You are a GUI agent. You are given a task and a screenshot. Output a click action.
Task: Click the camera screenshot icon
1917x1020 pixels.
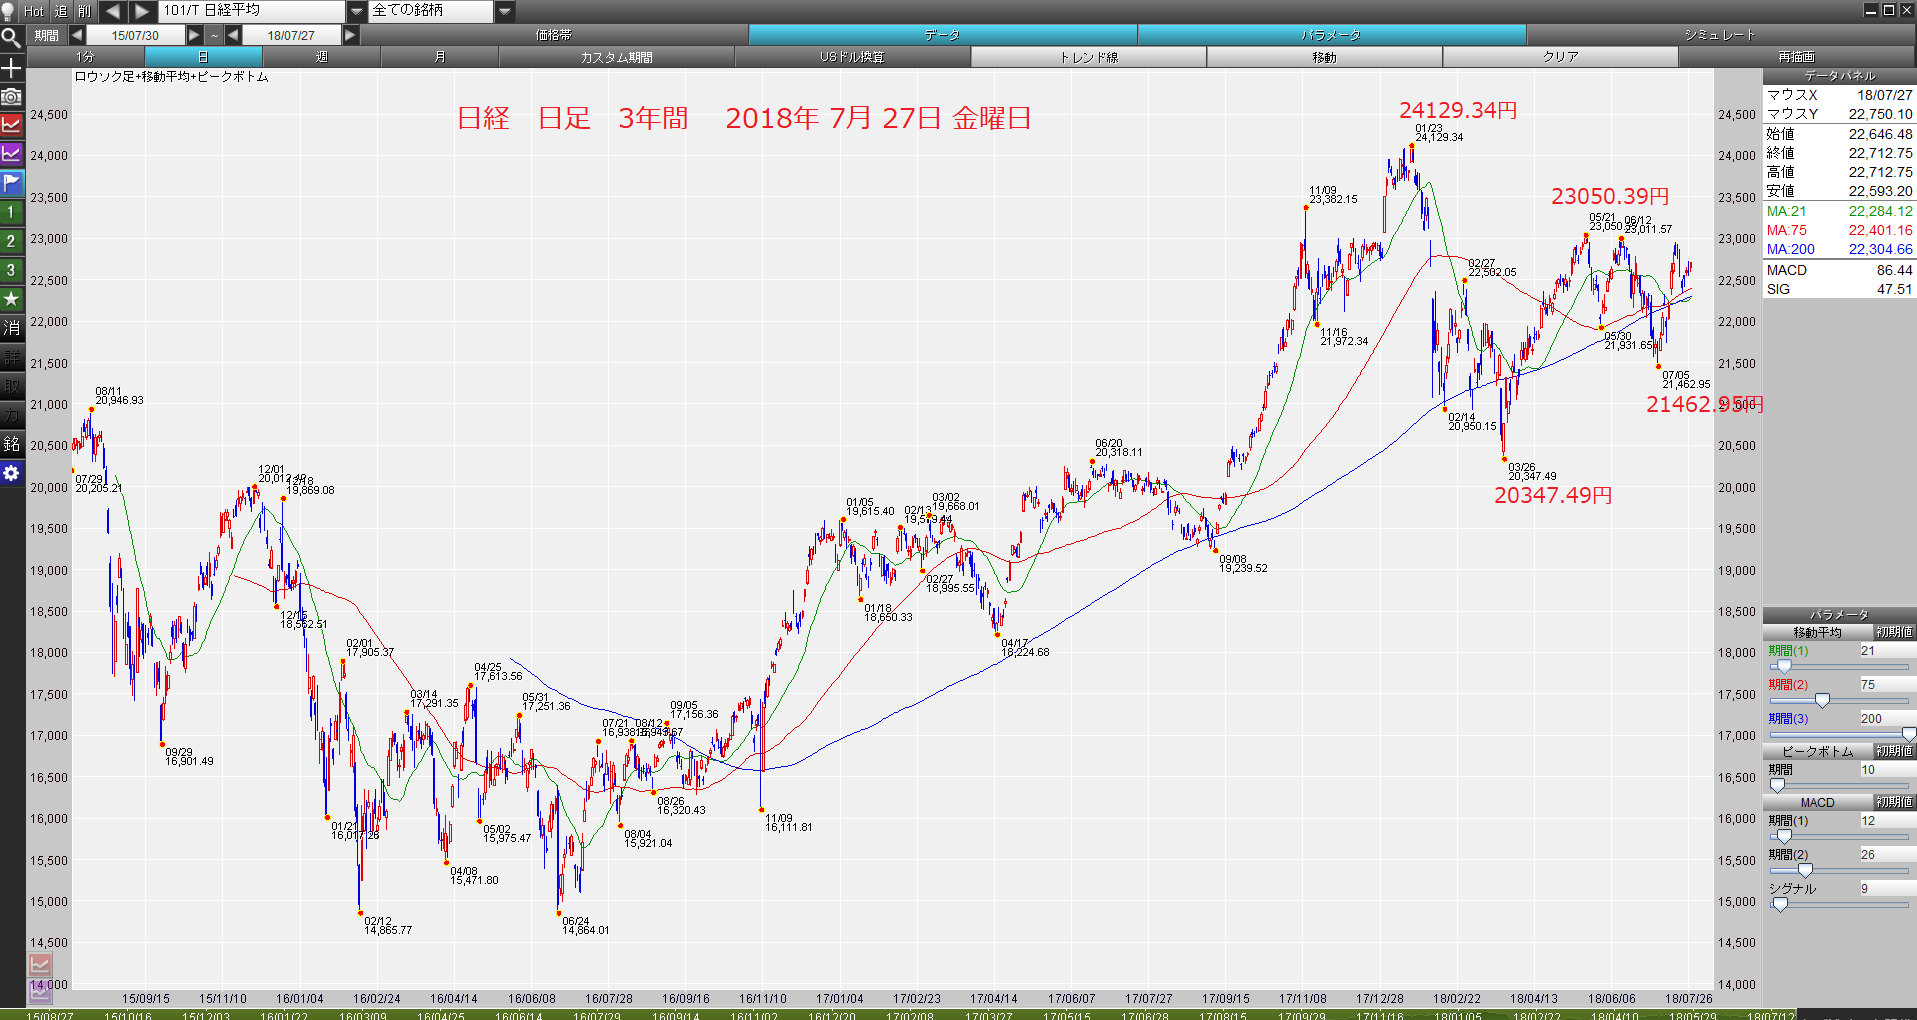pos(11,97)
